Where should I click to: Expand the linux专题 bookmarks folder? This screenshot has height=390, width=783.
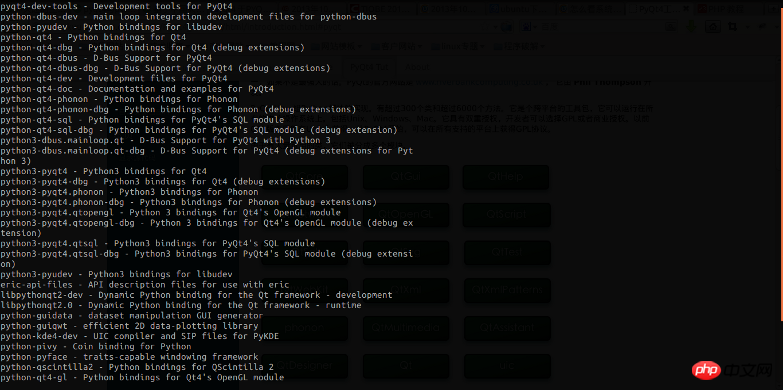[x=457, y=46]
